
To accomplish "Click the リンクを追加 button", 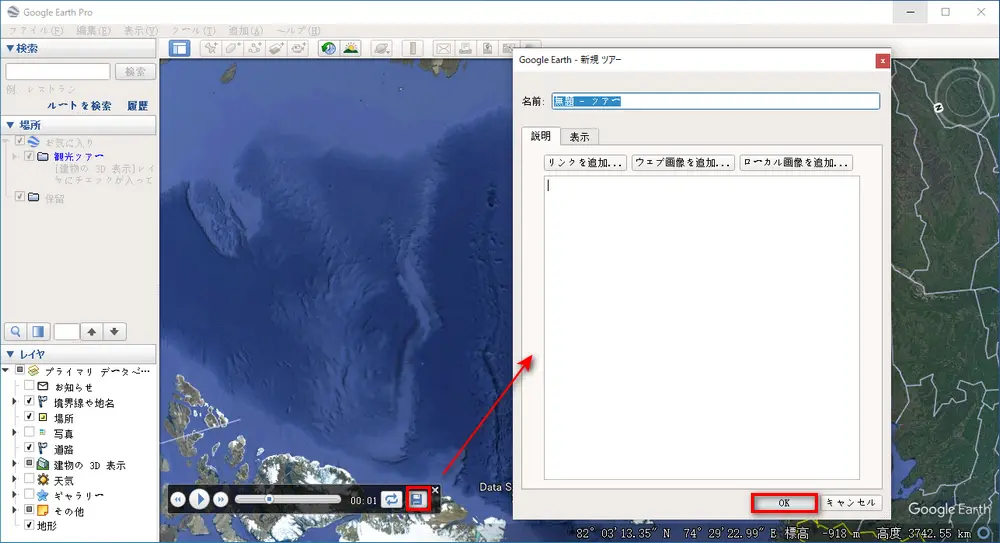I will (585, 162).
